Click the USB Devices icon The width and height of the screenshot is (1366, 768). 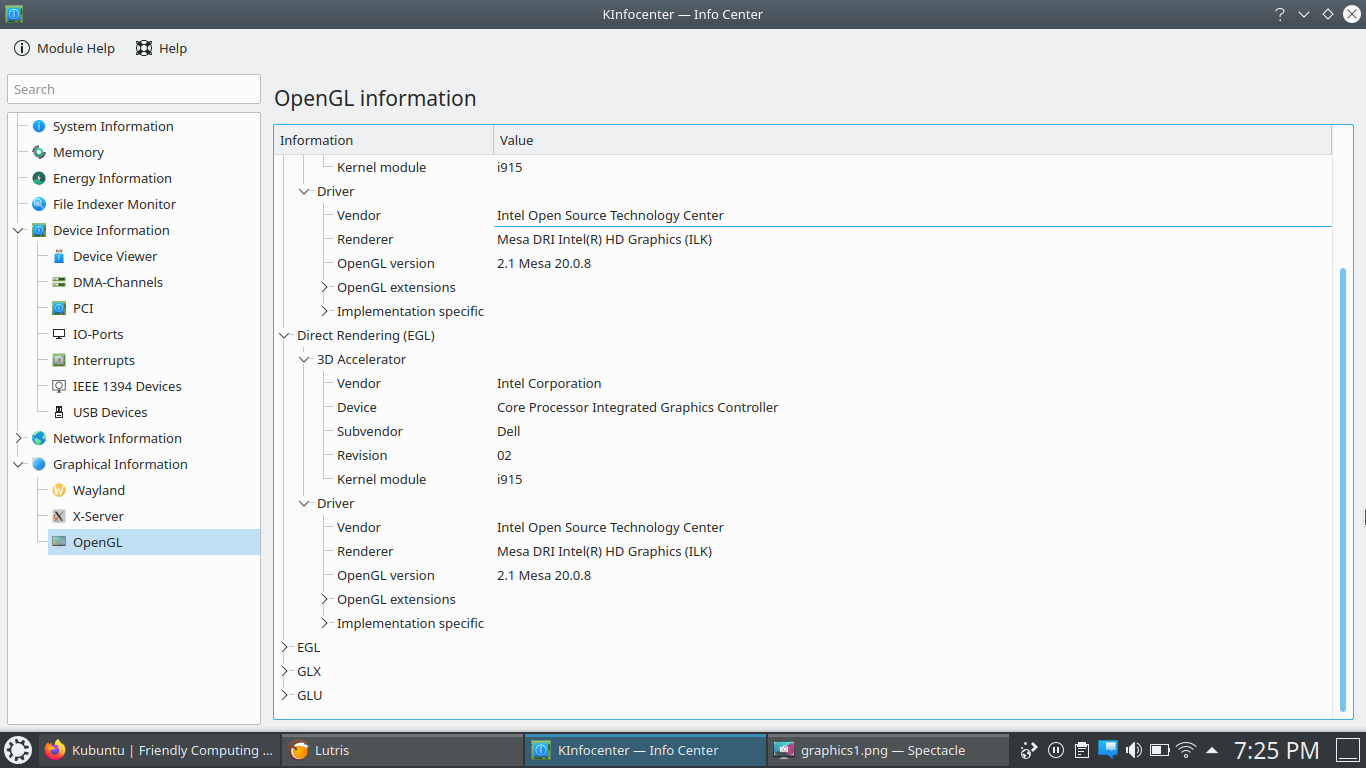59,412
